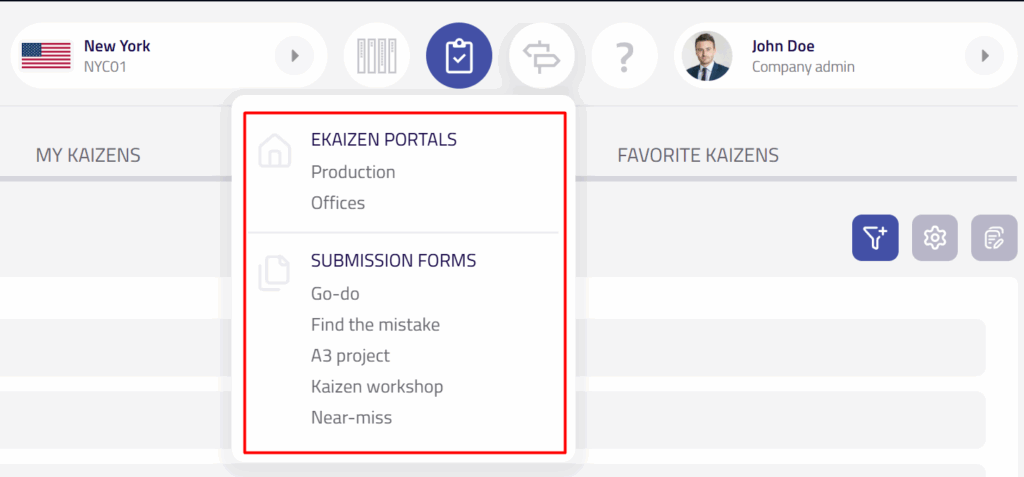Open the clipboard checklist submissions icon
The image size is (1024, 477).
(x=459, y=56)
